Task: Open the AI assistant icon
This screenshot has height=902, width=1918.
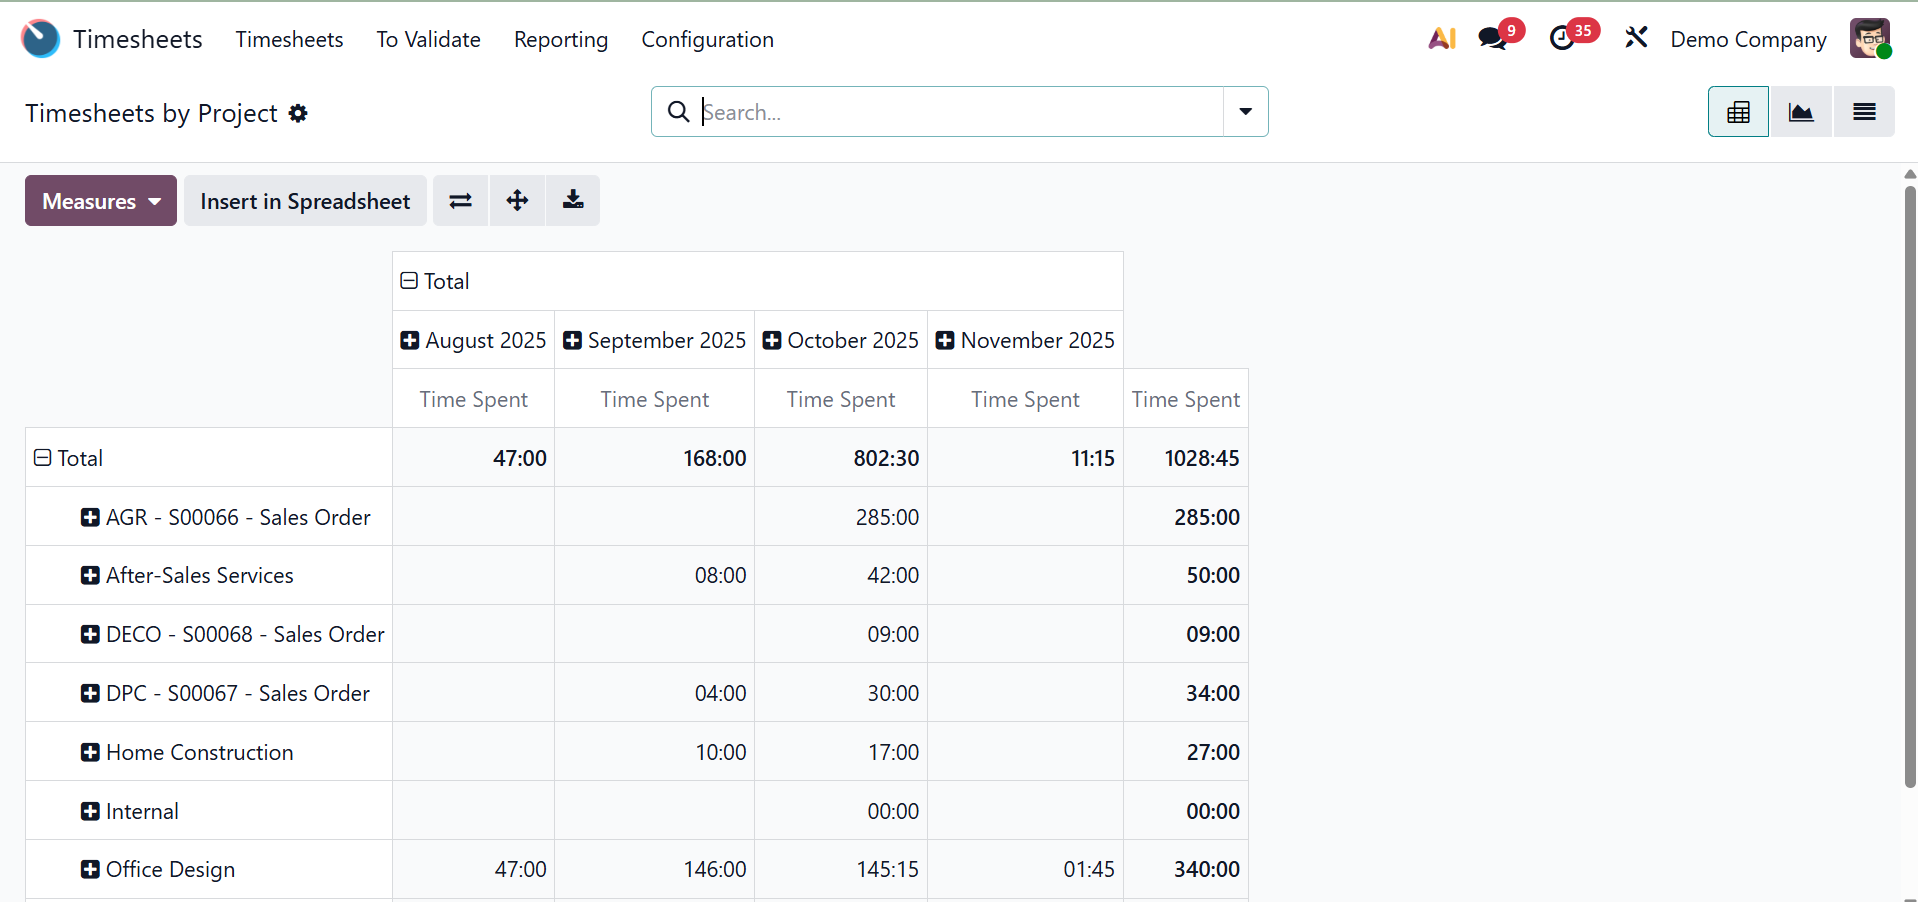Action: point(1441,39)
